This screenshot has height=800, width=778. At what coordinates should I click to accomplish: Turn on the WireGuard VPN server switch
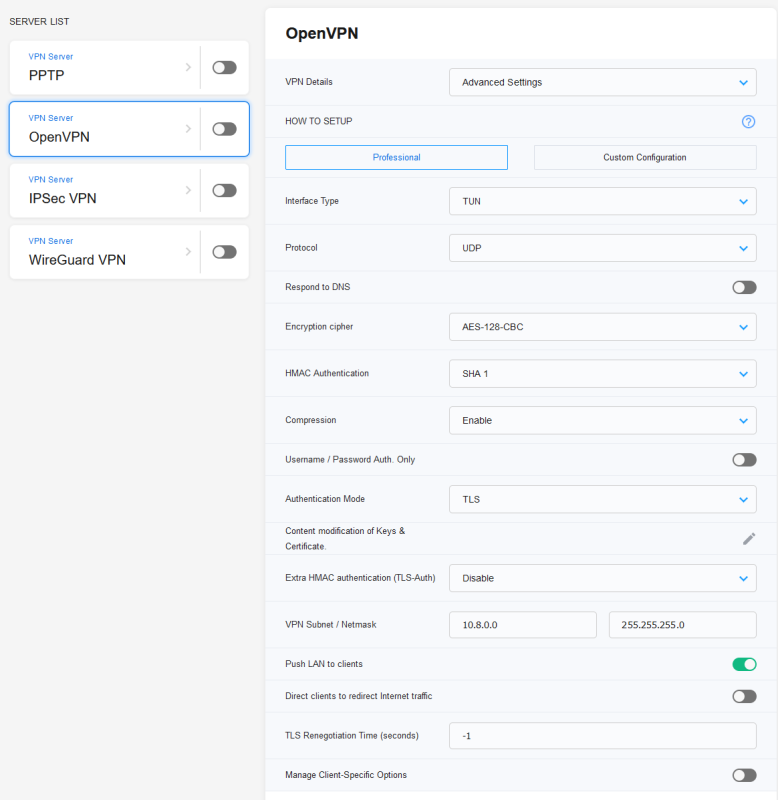(224, 252)
